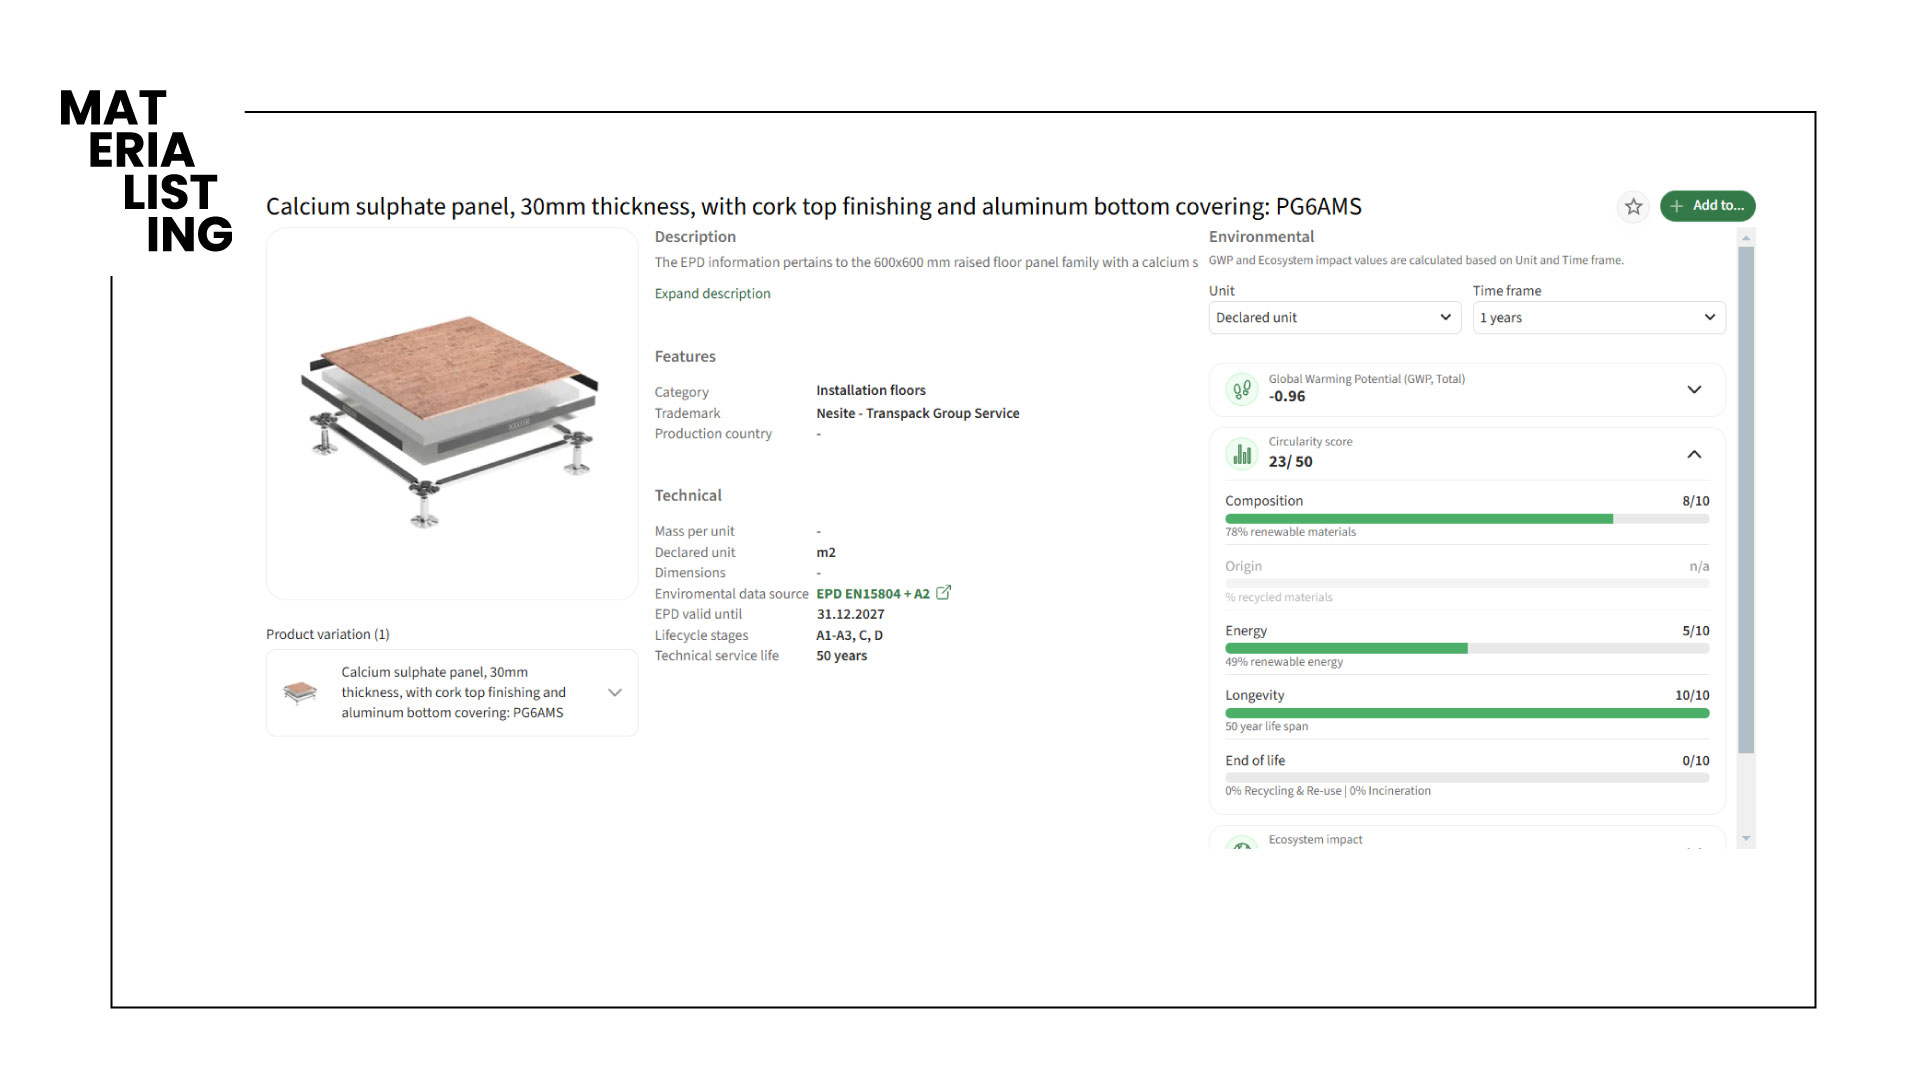The width and height of the screenshot is (1920, 1080).
Task: Click the Circularity score bar chart icon
Action: [x=1242, y=454]
